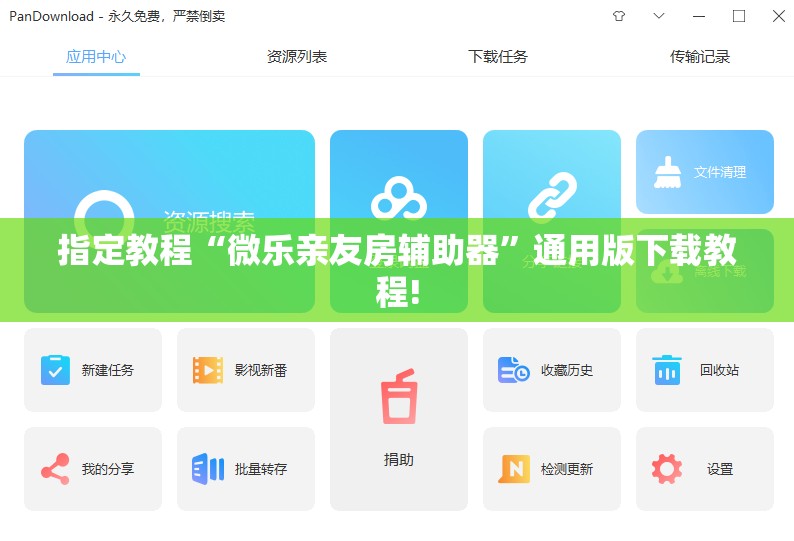Screen dimensions: 794x541
Task: Click the 捐助 drink cup icon
Action: (399, 397)
